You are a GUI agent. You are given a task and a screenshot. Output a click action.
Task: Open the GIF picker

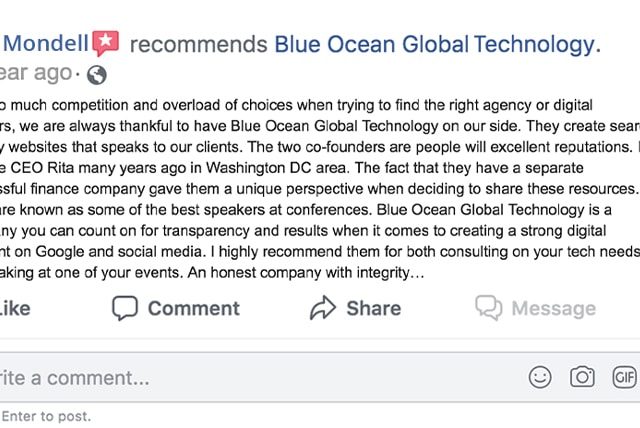[x=624, y=377]
